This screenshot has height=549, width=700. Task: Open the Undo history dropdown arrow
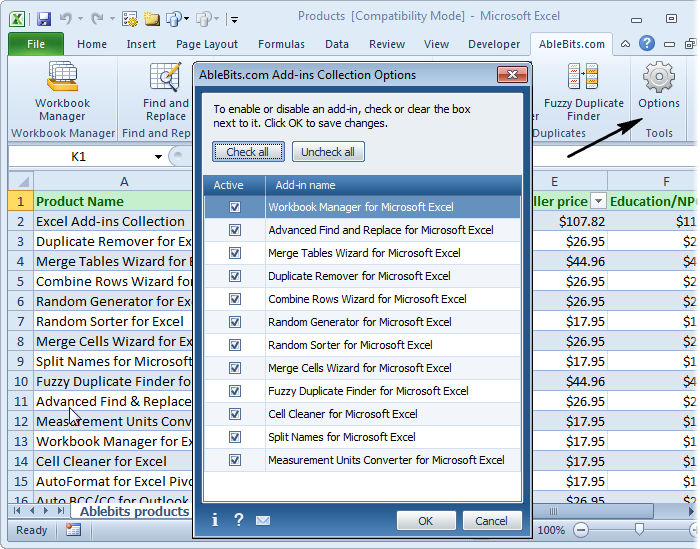click(80, 19)
